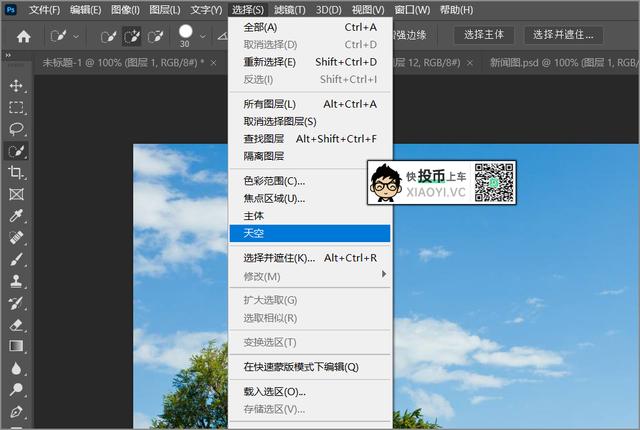Choose 所有图层(L) menu entry
The height and width of the screenshot is (430, 640).
(x=310, y=104)
